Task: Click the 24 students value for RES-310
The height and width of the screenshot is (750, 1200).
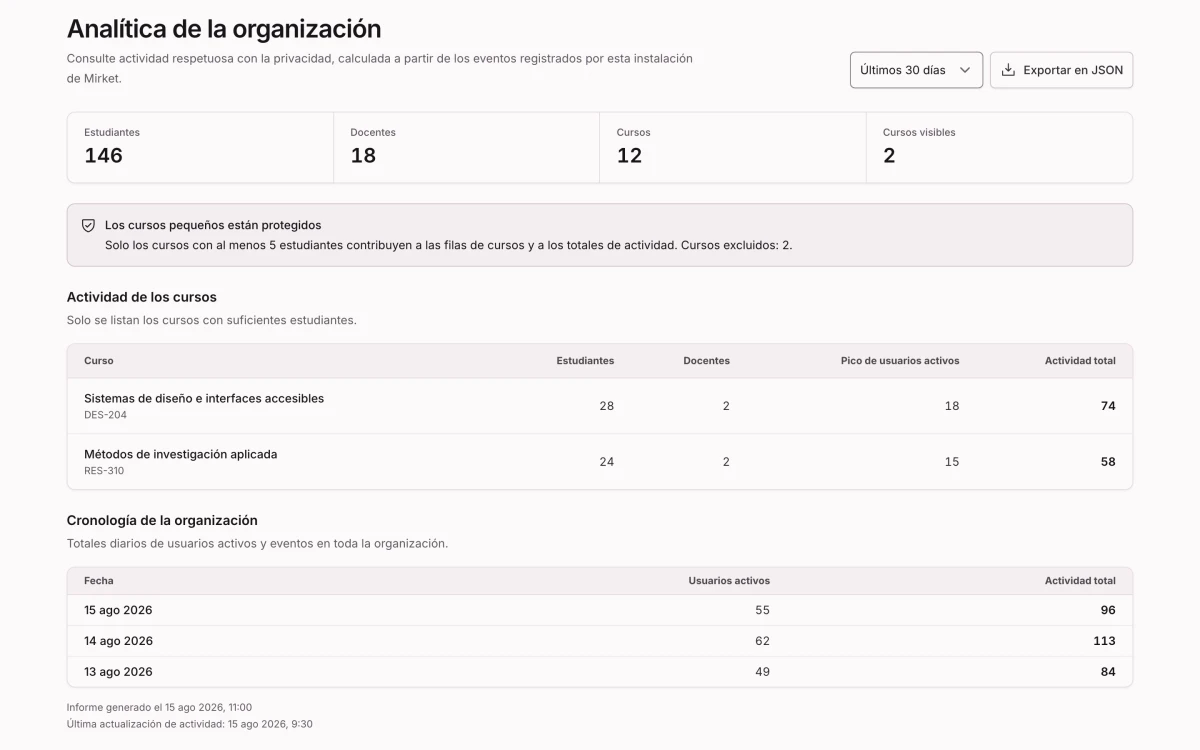Action: [x=607, y=462]
